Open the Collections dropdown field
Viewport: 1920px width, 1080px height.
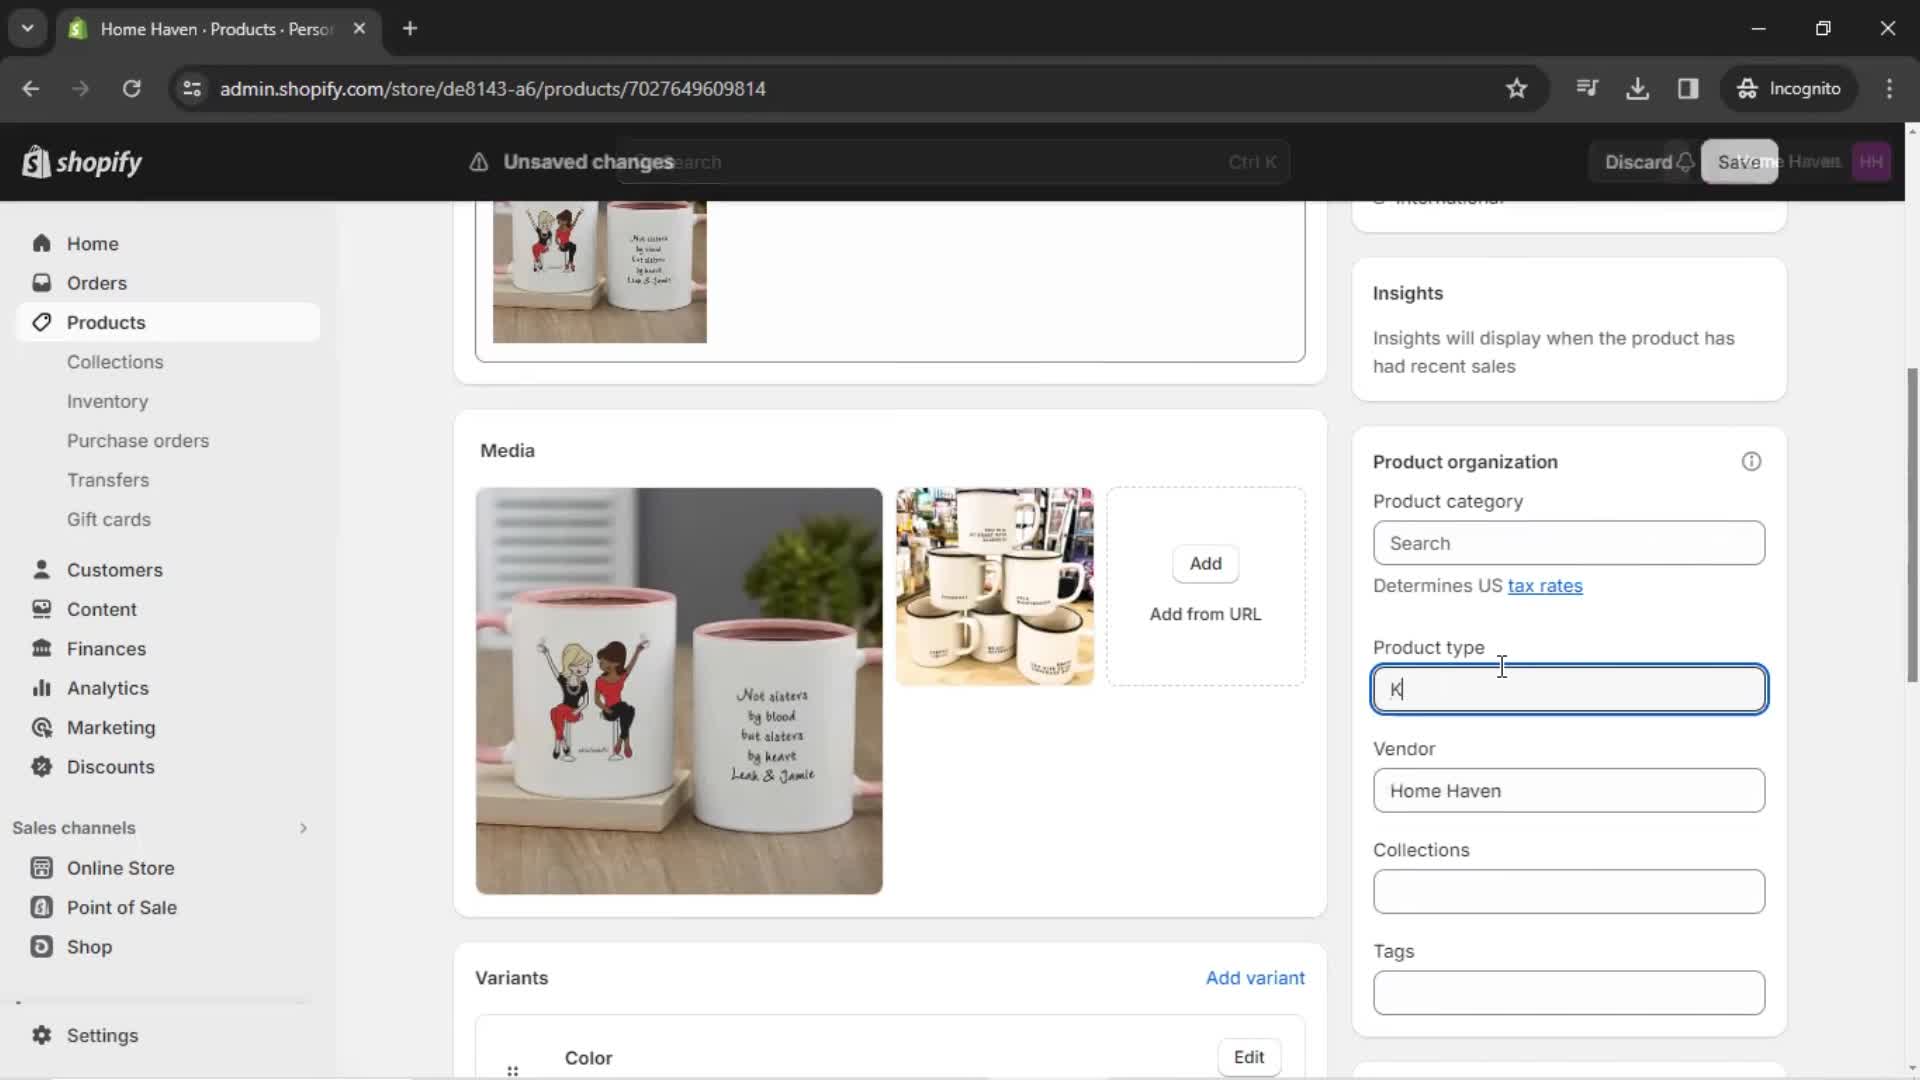[x=1569, y=891]
